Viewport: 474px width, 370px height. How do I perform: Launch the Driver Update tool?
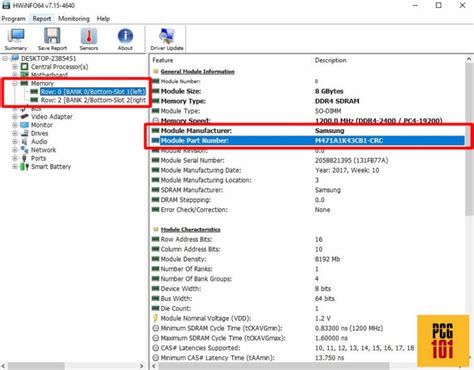click(x=167, y=39)
